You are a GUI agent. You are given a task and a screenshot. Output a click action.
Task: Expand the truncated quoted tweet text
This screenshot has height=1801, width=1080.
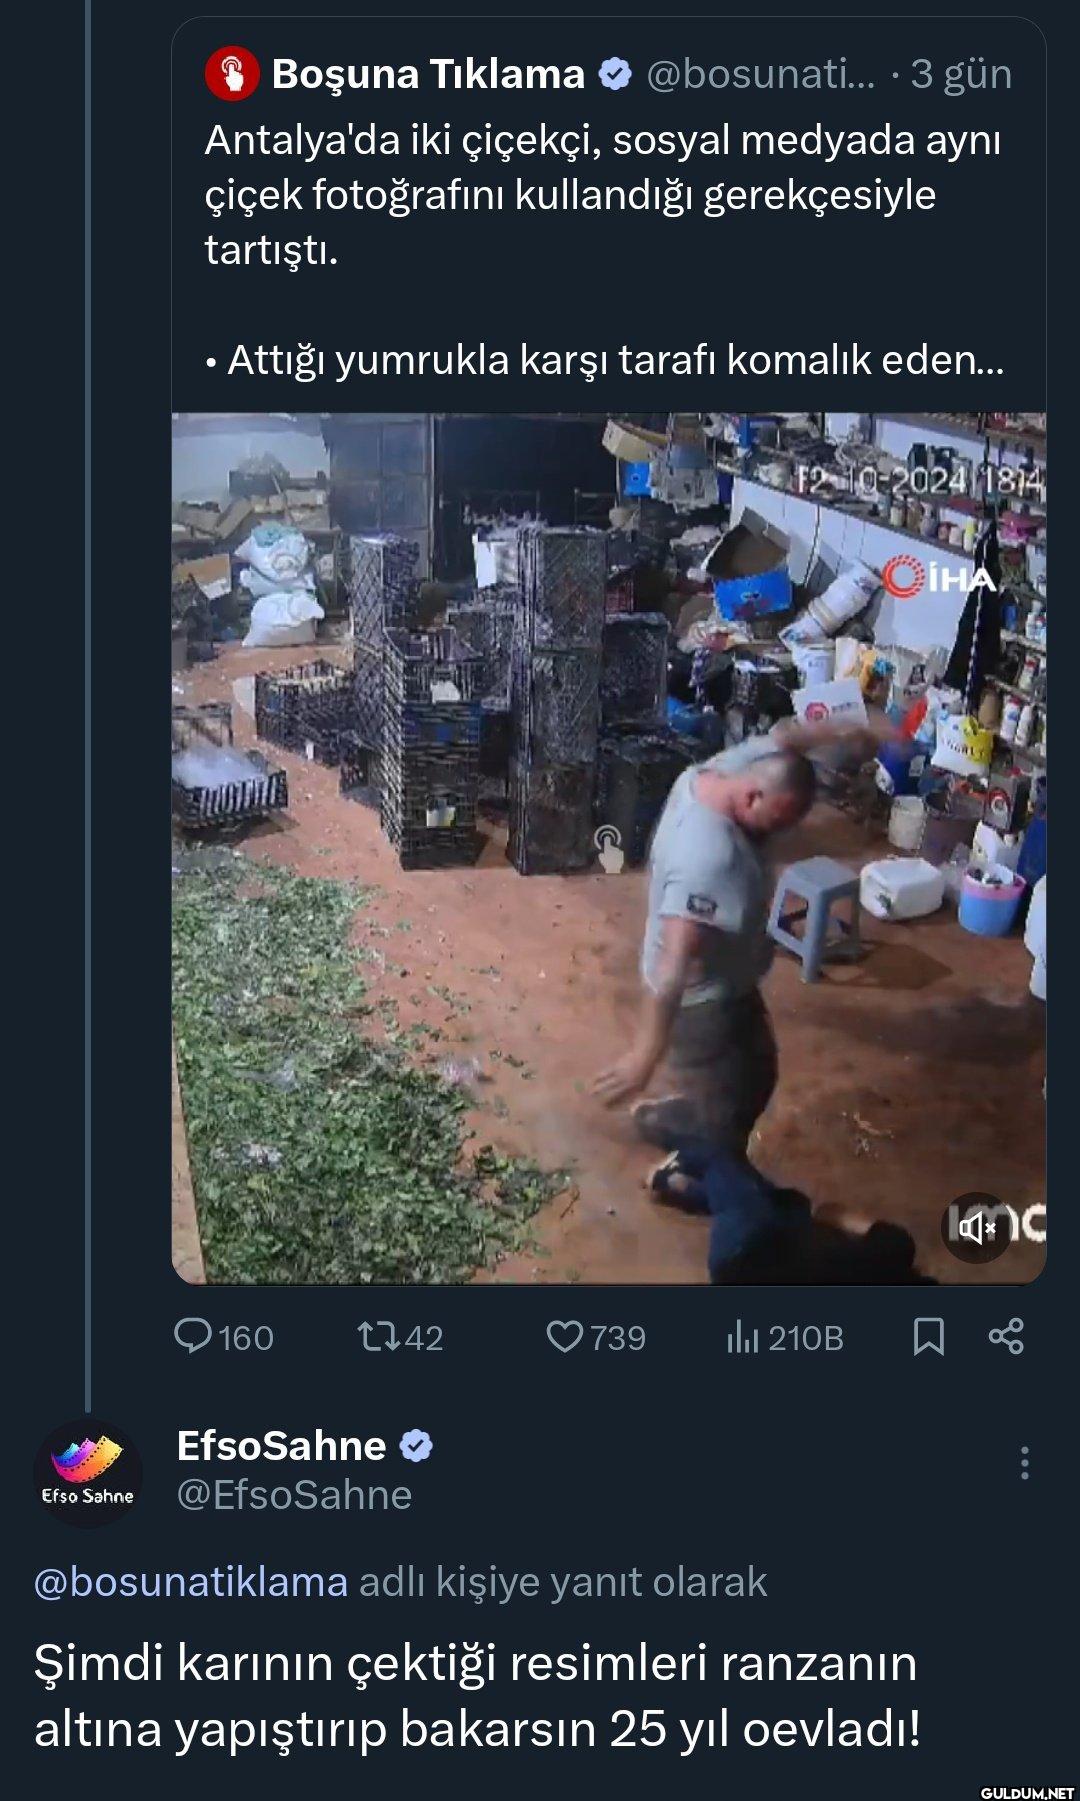(604, 360)
